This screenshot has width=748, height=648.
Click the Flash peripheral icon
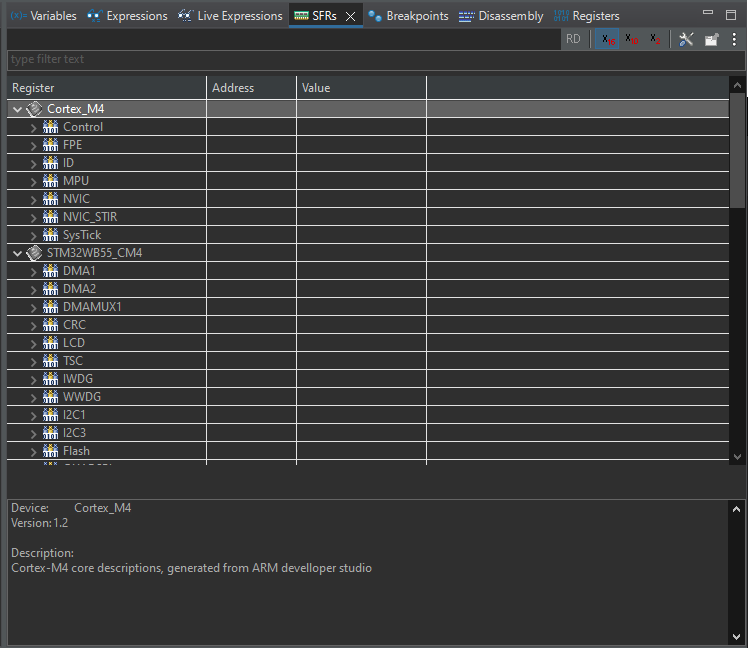51,450
